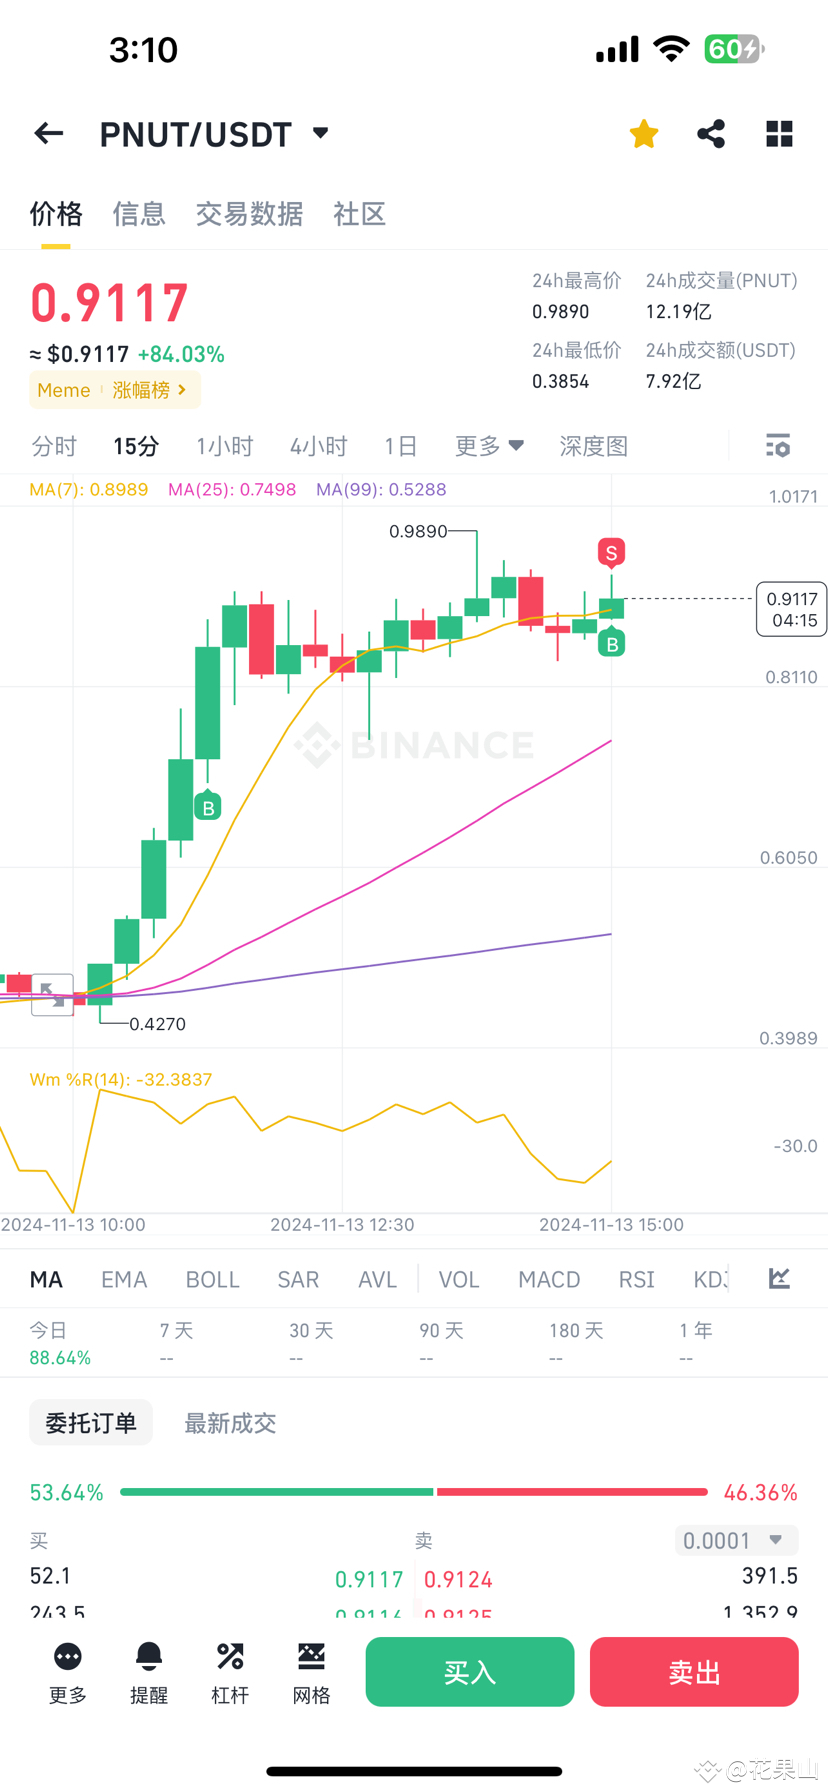The image size is (828, 1792).
Task: Toggle the RSI indicator
Action: 637,1279
